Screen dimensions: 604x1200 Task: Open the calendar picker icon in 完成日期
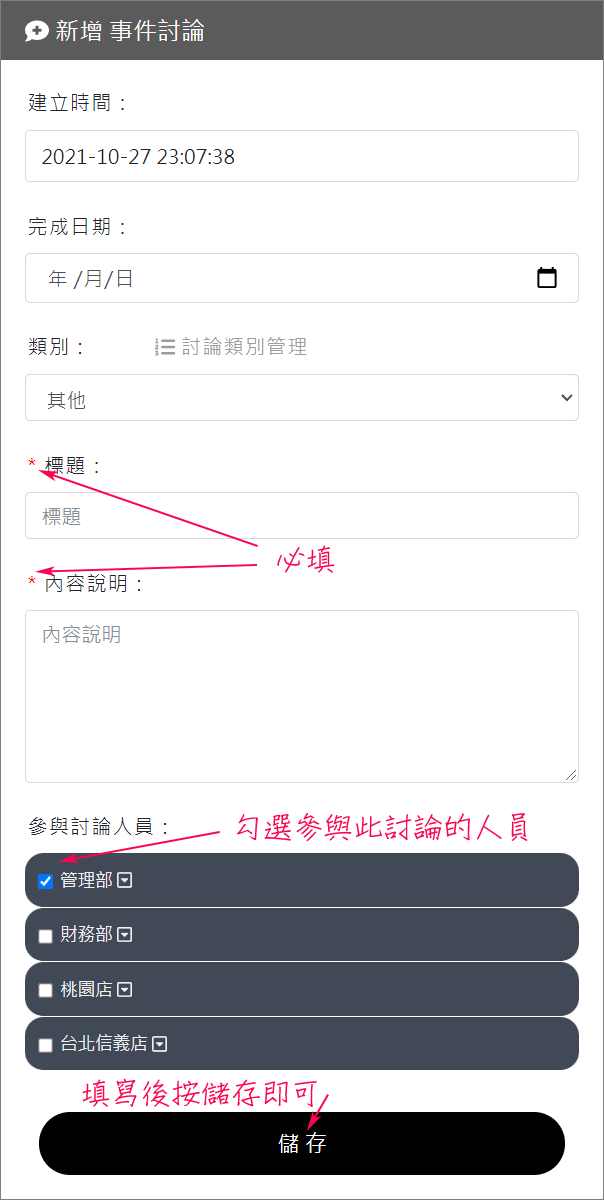tap(547, 278)
